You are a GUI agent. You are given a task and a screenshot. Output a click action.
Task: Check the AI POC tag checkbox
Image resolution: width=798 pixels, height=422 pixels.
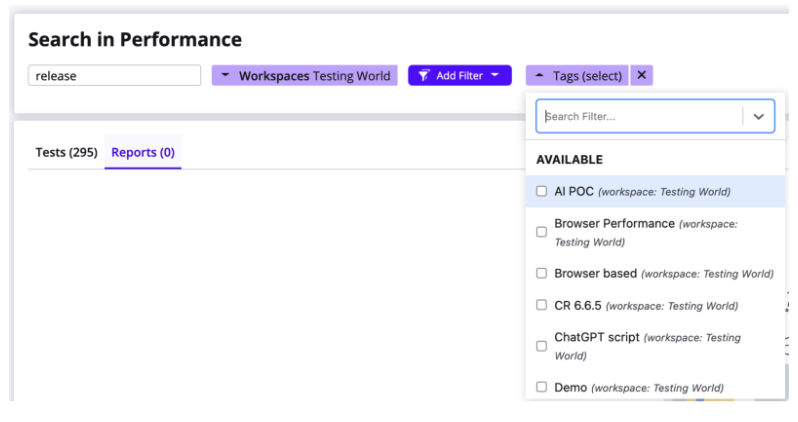click(x=542, y=191)
